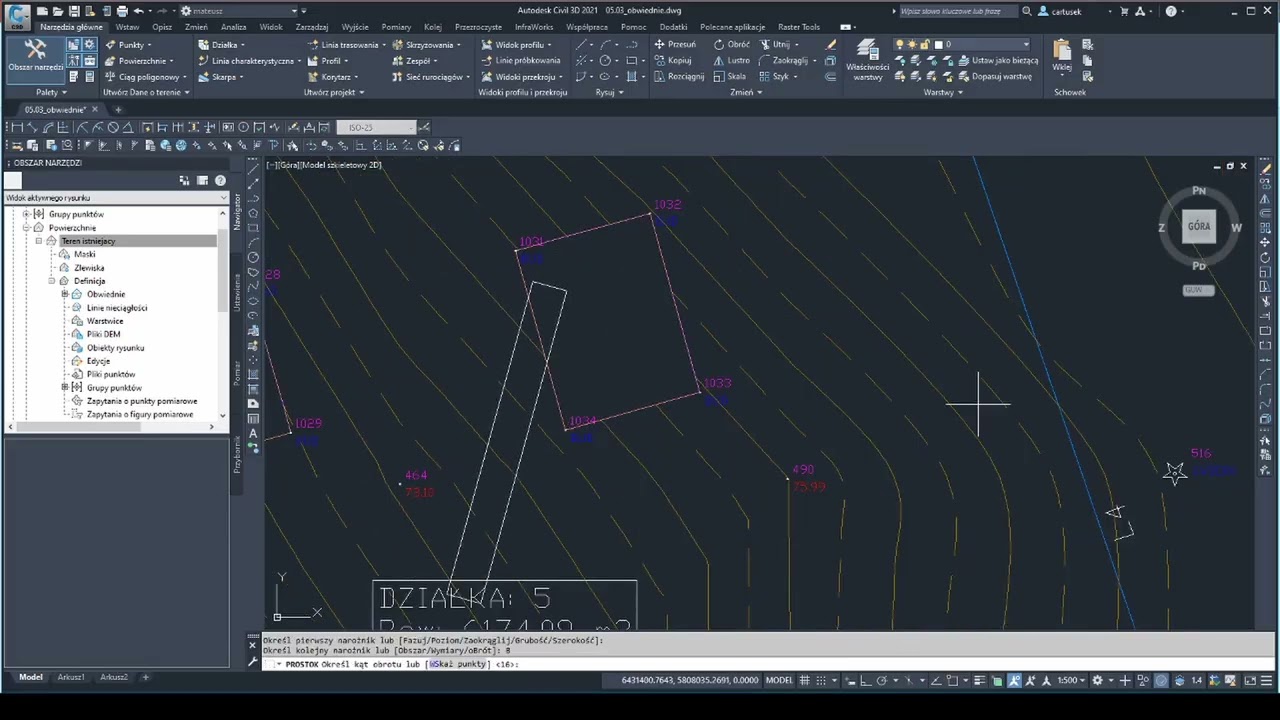
Task: Click the search magnifier icon in title bar
Action: [x=1027, y=11]
